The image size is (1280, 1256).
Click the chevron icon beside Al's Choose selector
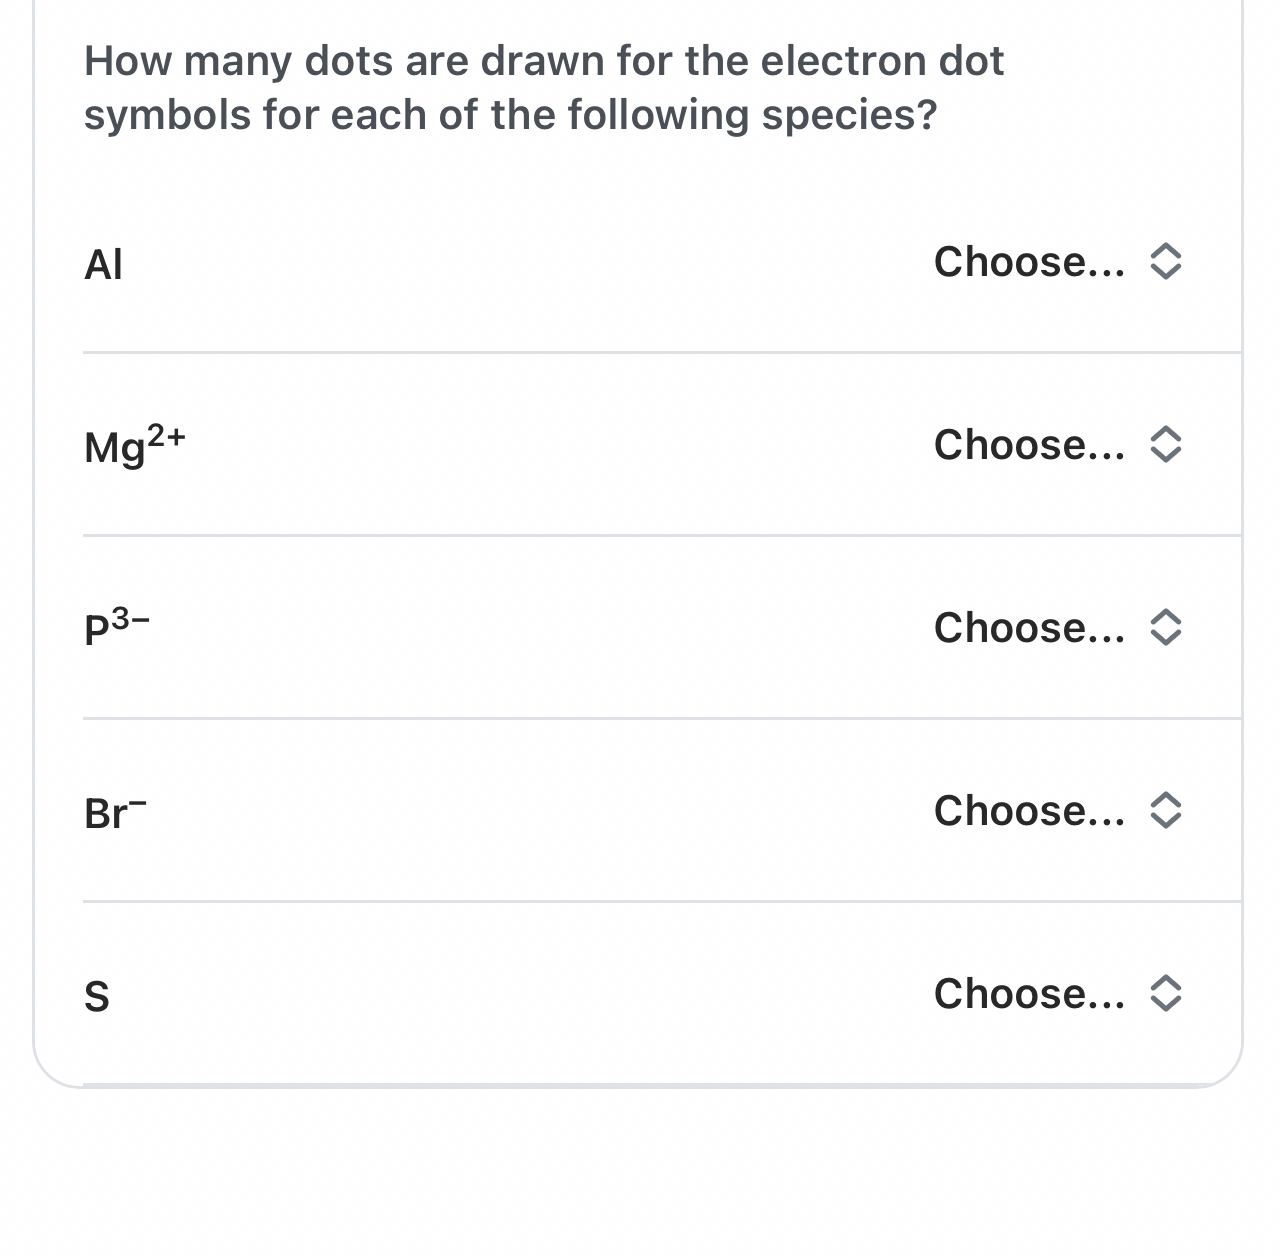(1168, 262)
